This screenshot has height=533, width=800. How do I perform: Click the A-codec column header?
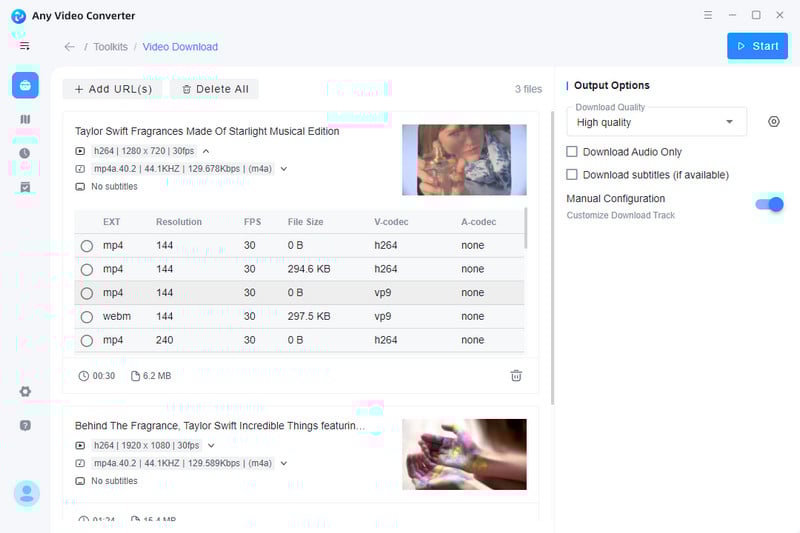tap(479, 222)
